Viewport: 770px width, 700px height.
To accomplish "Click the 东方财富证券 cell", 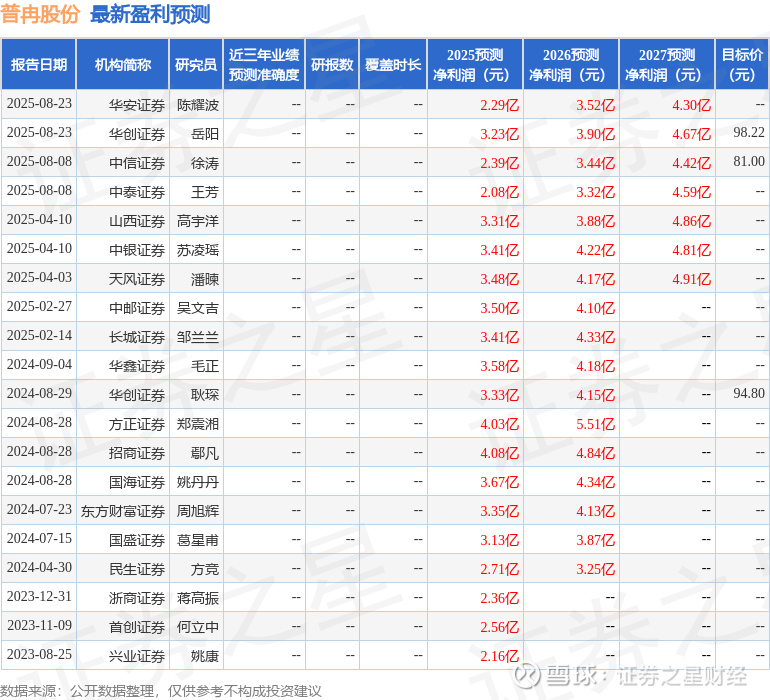I will point(123,510).
